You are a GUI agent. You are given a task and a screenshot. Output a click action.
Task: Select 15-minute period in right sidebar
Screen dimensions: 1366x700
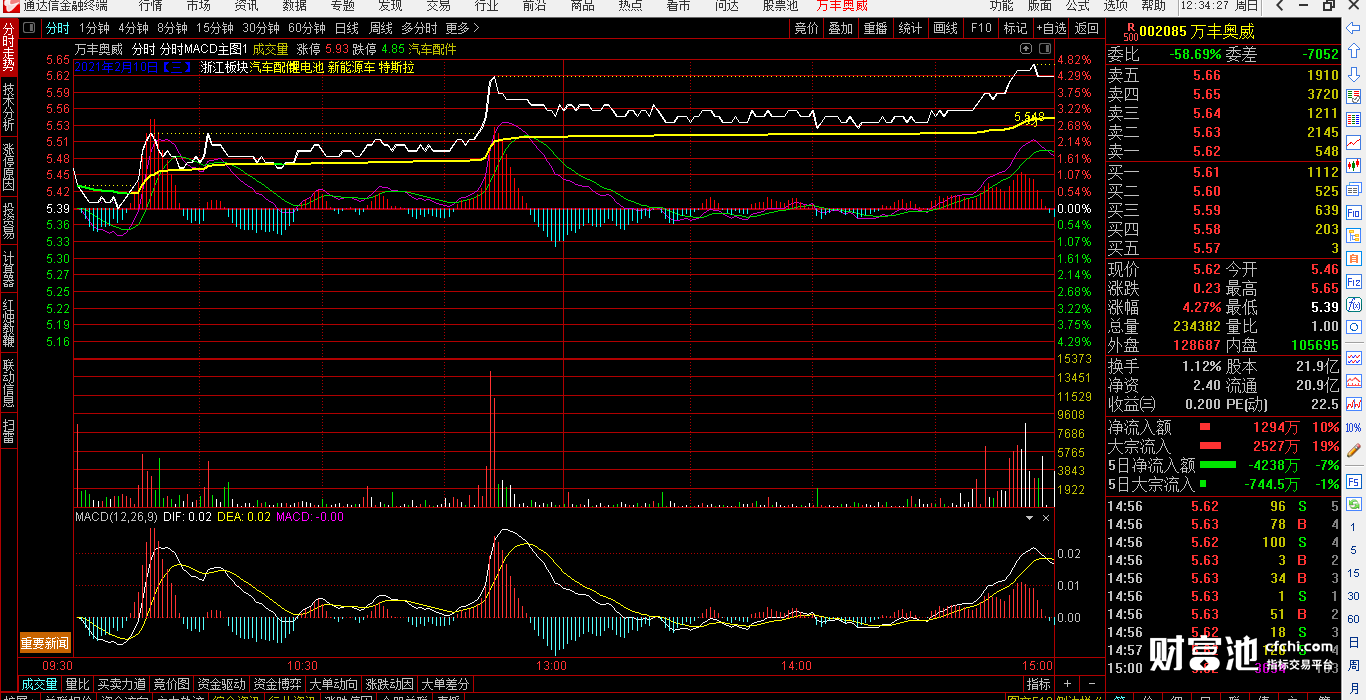click(x=1354, y=573)
